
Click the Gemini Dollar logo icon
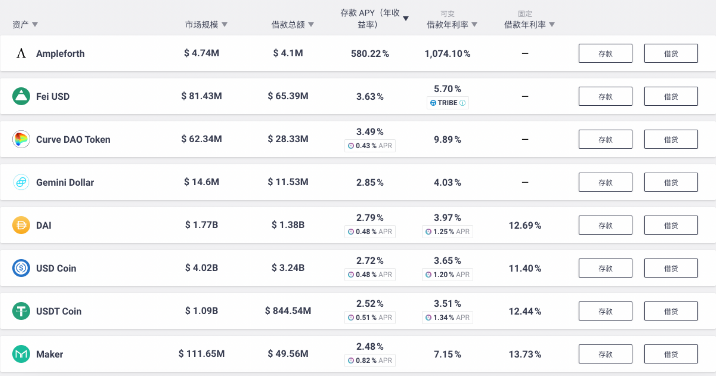(21, 182)
